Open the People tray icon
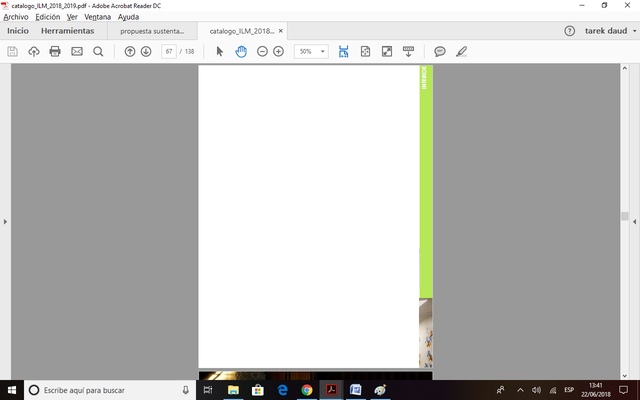The height and width of the screenshot is (400, 640). coord(500,390)
